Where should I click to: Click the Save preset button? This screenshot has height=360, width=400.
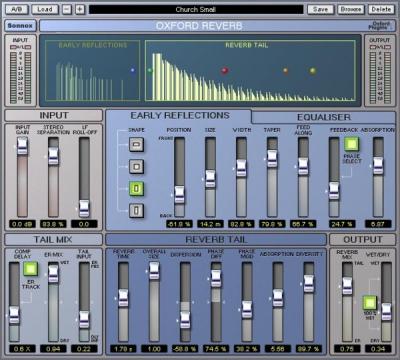(320, 9)
